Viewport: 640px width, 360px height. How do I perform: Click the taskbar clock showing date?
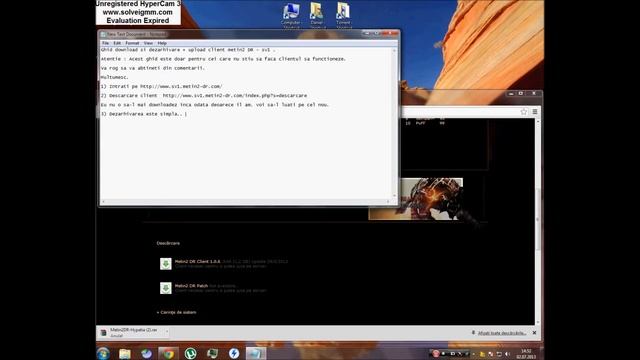(x=526, y=354)
